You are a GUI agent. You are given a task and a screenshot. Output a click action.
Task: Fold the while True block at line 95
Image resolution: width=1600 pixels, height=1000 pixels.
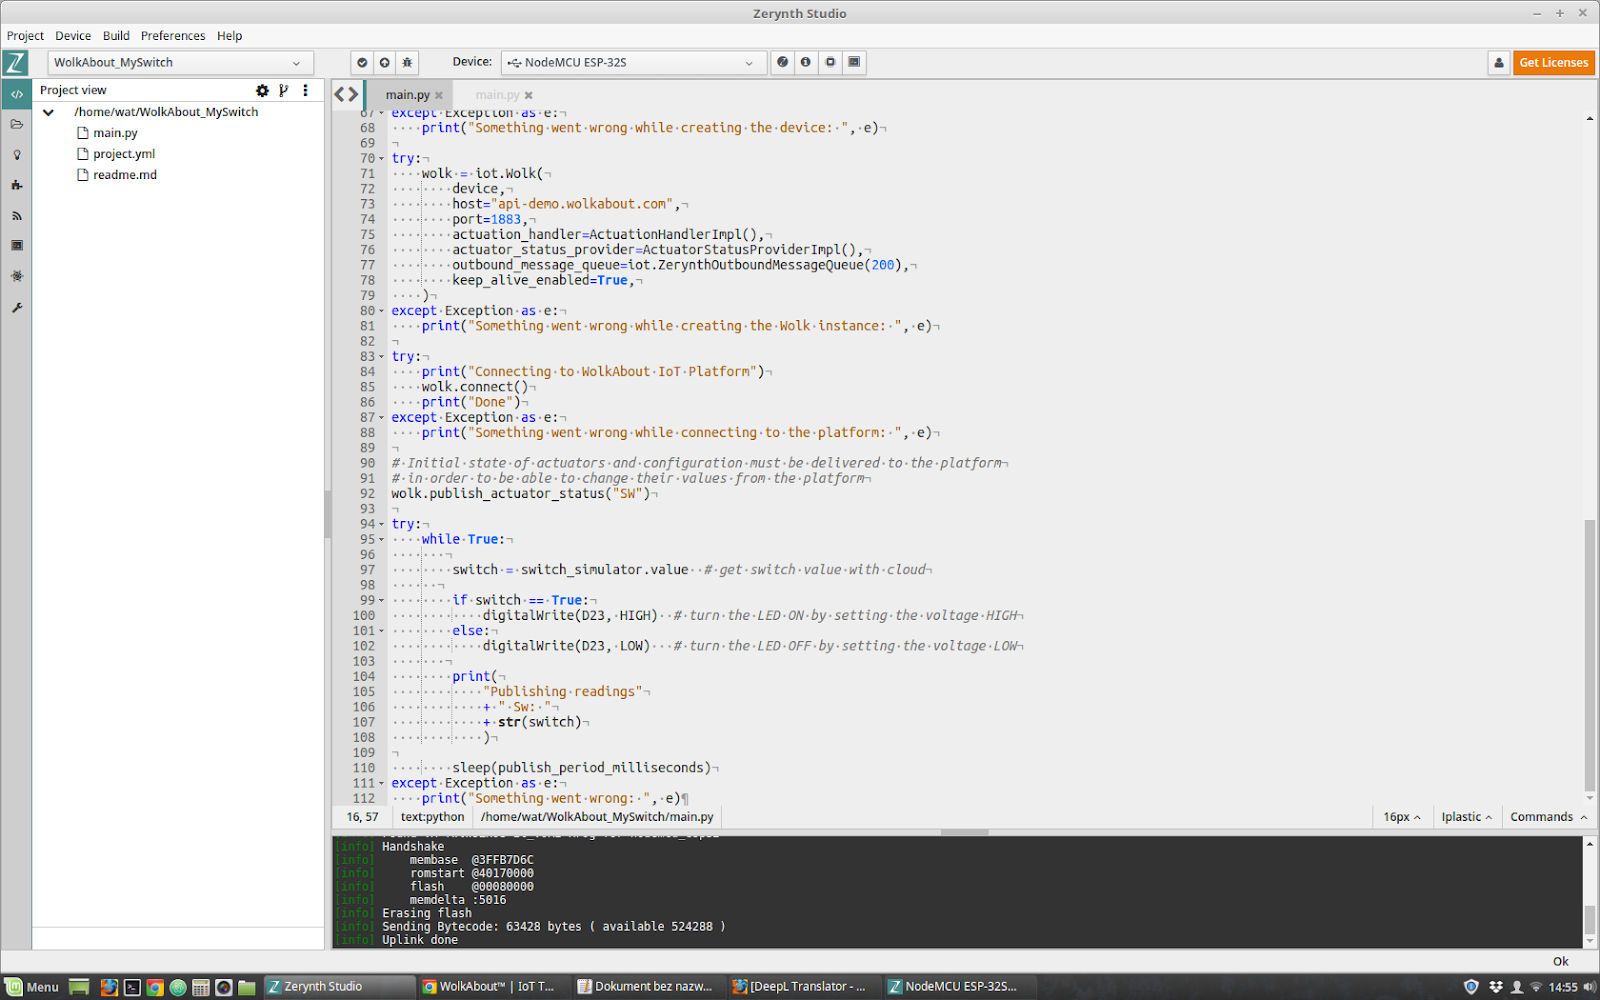[381, 540]
